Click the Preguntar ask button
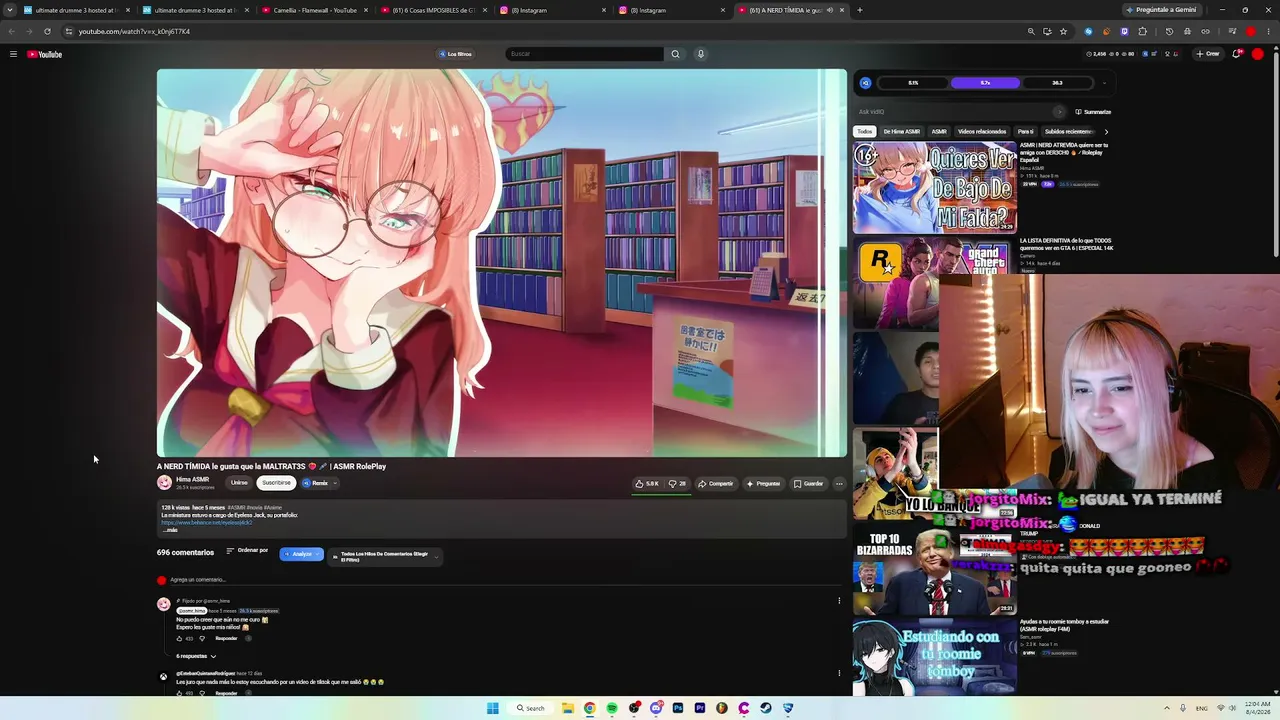 (763, 484)
